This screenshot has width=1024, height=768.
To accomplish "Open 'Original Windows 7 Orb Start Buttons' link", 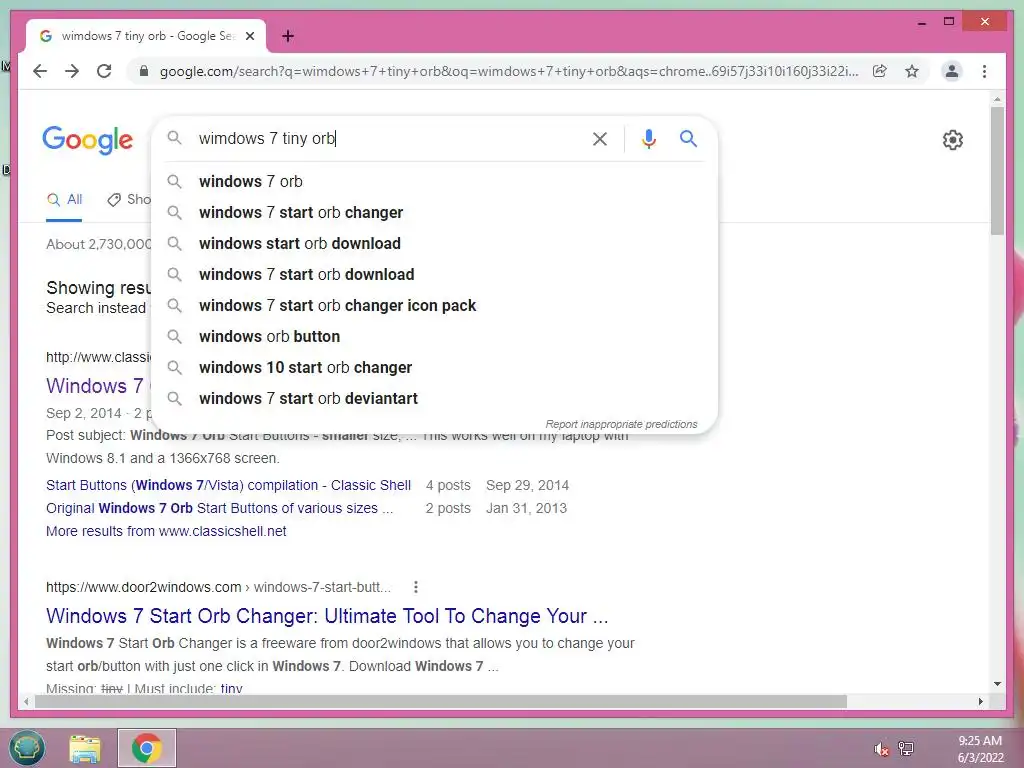I will pos(219,508).
